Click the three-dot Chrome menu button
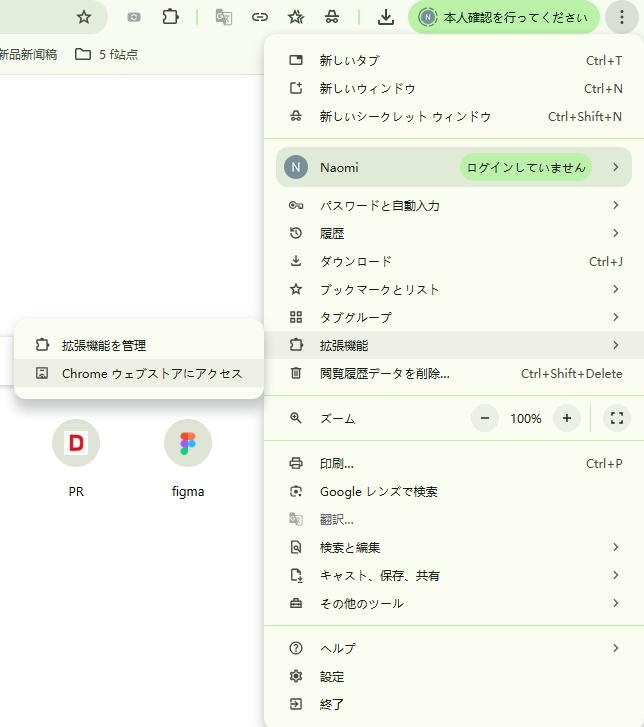Image resolution: width=644 pixels, height=727 pixels. pyautogui.click(x=622, y=17)
